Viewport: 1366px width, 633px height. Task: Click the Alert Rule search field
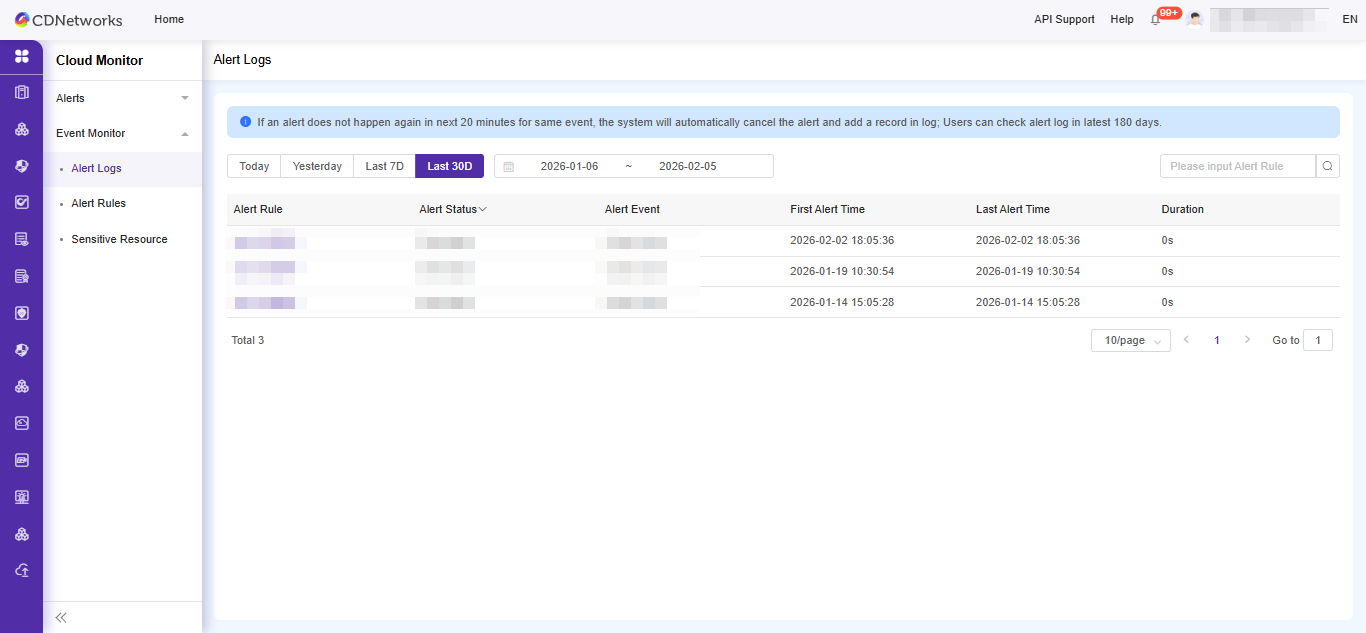1237,166
